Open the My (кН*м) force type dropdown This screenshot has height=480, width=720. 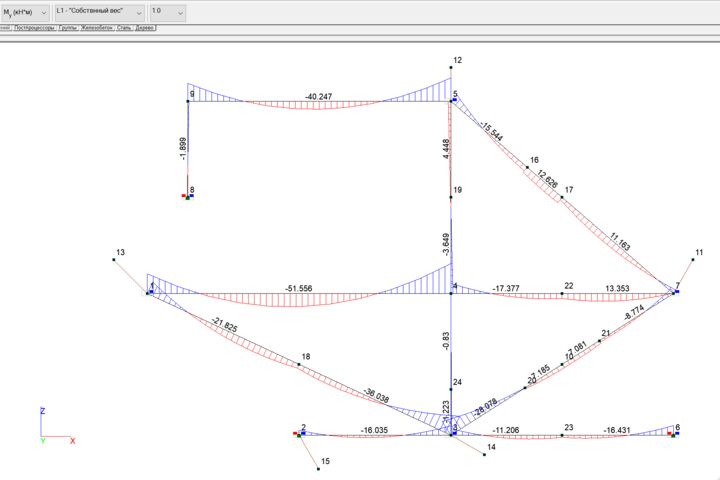(x=24, y=12)
